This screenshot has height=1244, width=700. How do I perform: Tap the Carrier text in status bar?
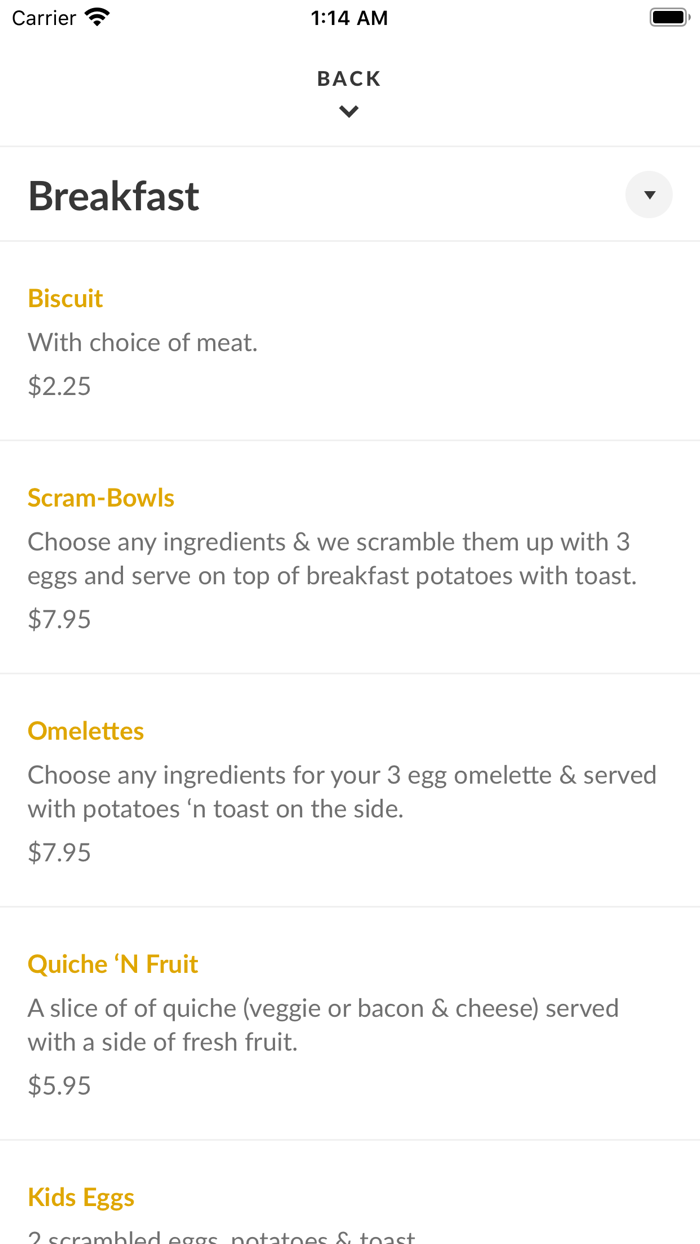pos(44,18)
